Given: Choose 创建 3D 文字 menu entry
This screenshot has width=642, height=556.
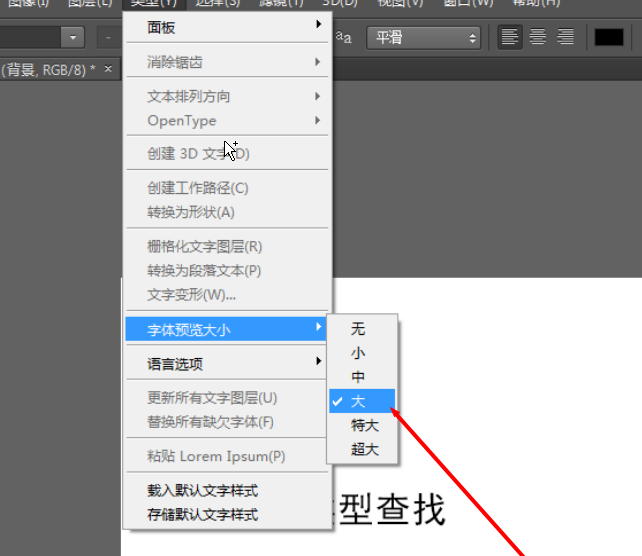Looking at the screenshot, I should (227, 154).
